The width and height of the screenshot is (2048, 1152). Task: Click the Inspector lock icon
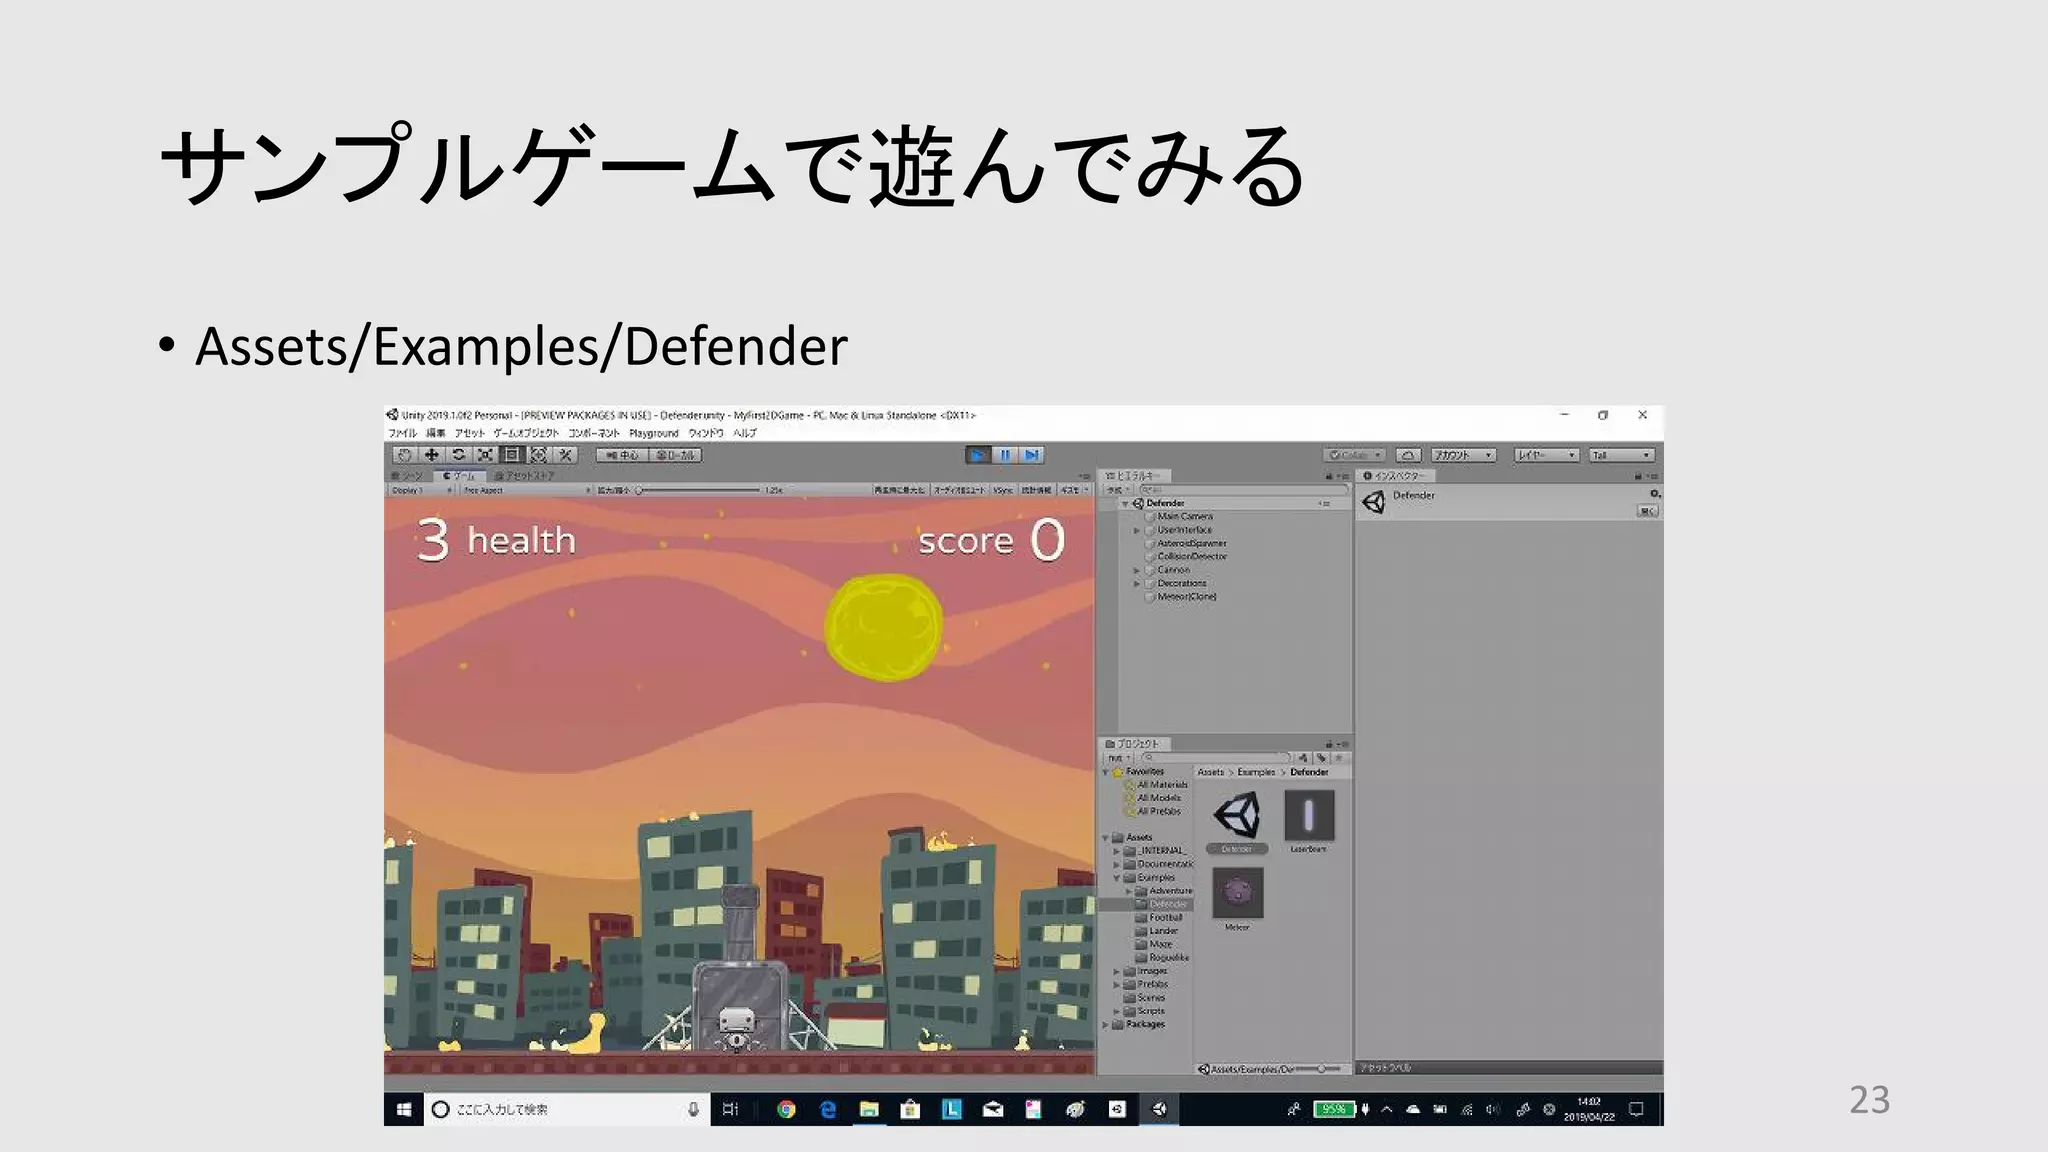tap(1638, 476)
